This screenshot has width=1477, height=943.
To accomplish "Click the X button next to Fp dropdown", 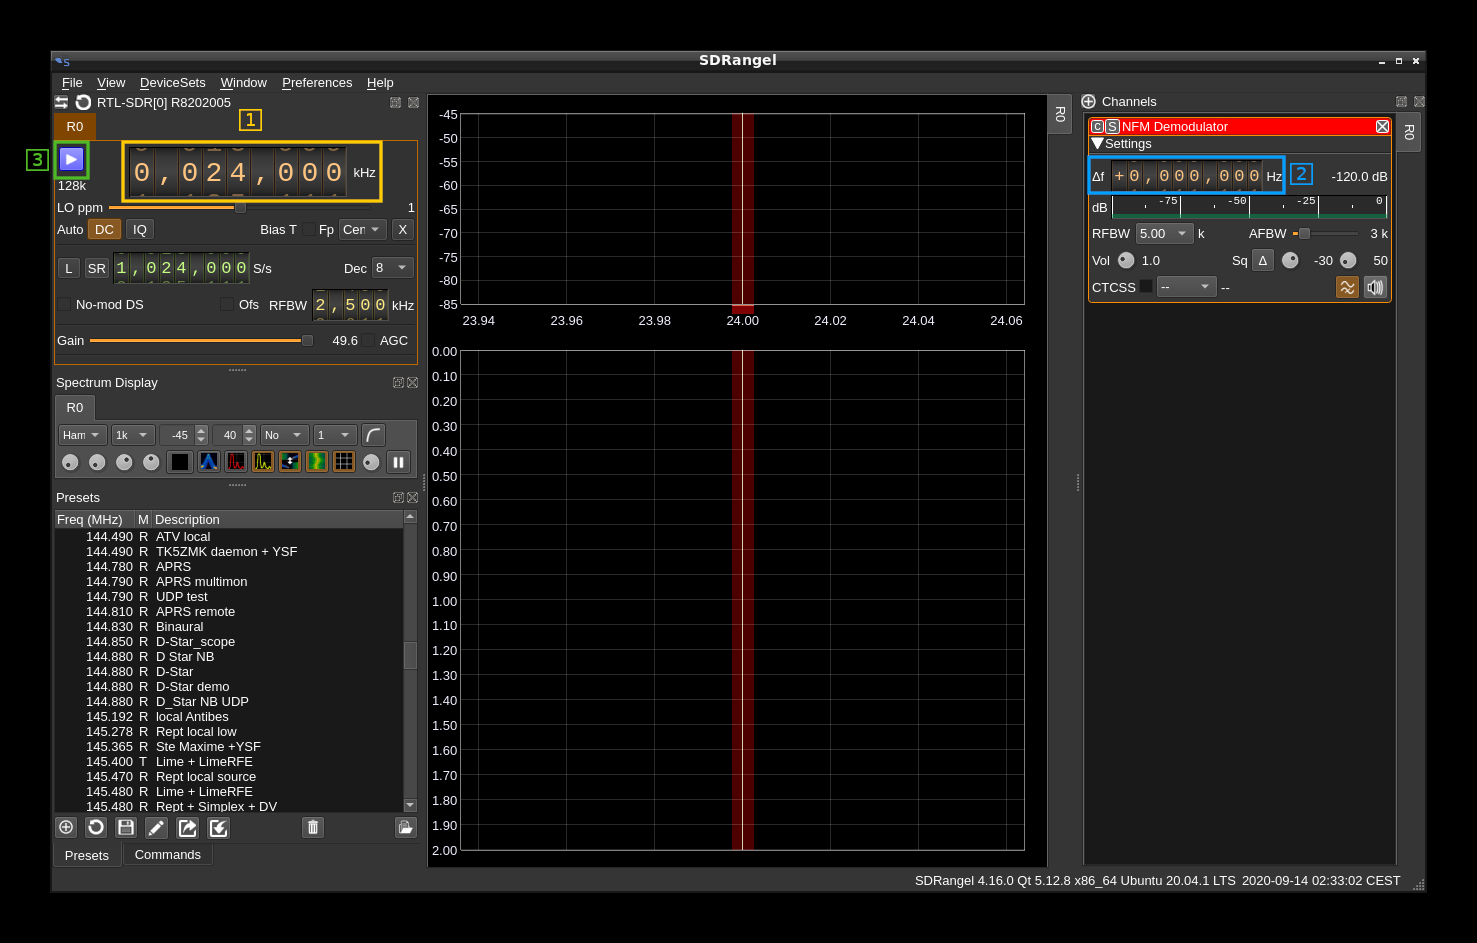I will pos(402,229).
